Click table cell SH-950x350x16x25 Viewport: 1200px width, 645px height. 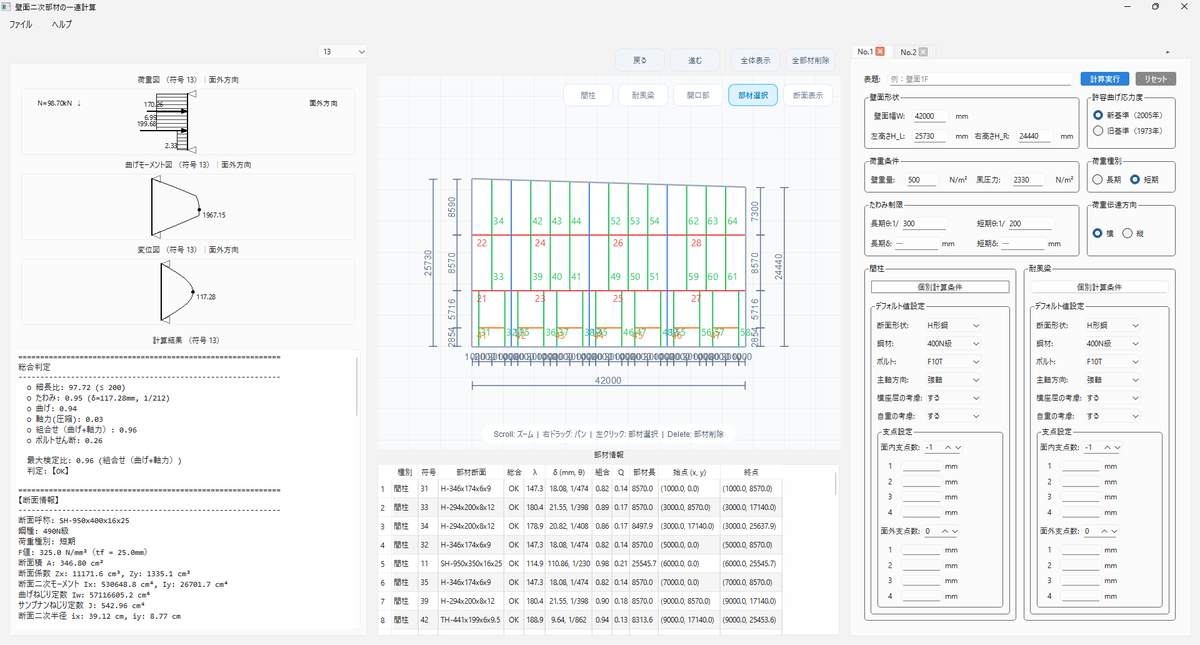[x=470, y=564]
